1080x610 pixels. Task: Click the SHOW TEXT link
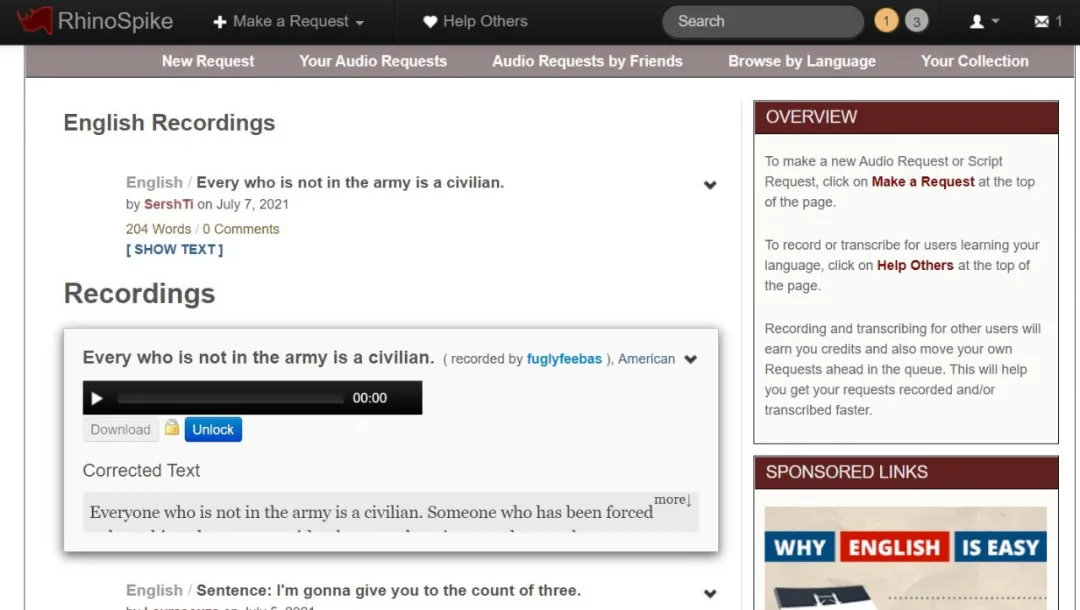pyautogui.click(x=174, y=249)
